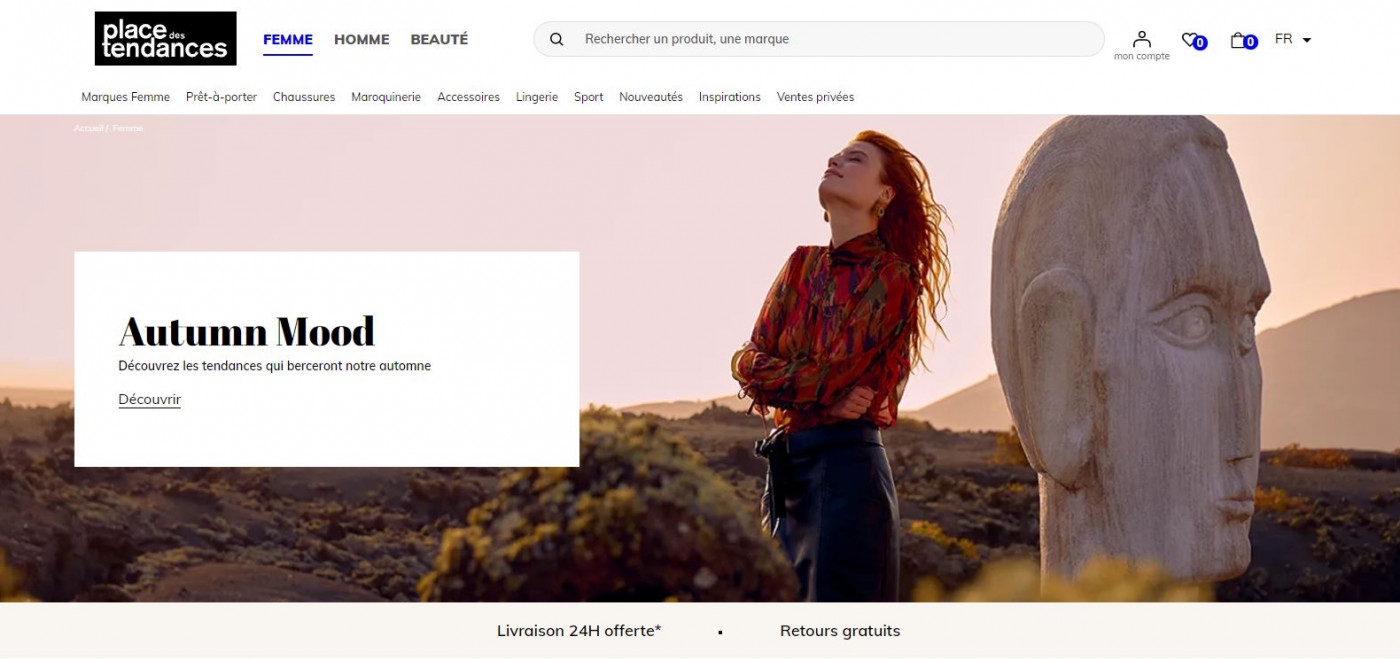Expand the FR language dropdown
The image size is (1400, 660).
[1292, 40]
